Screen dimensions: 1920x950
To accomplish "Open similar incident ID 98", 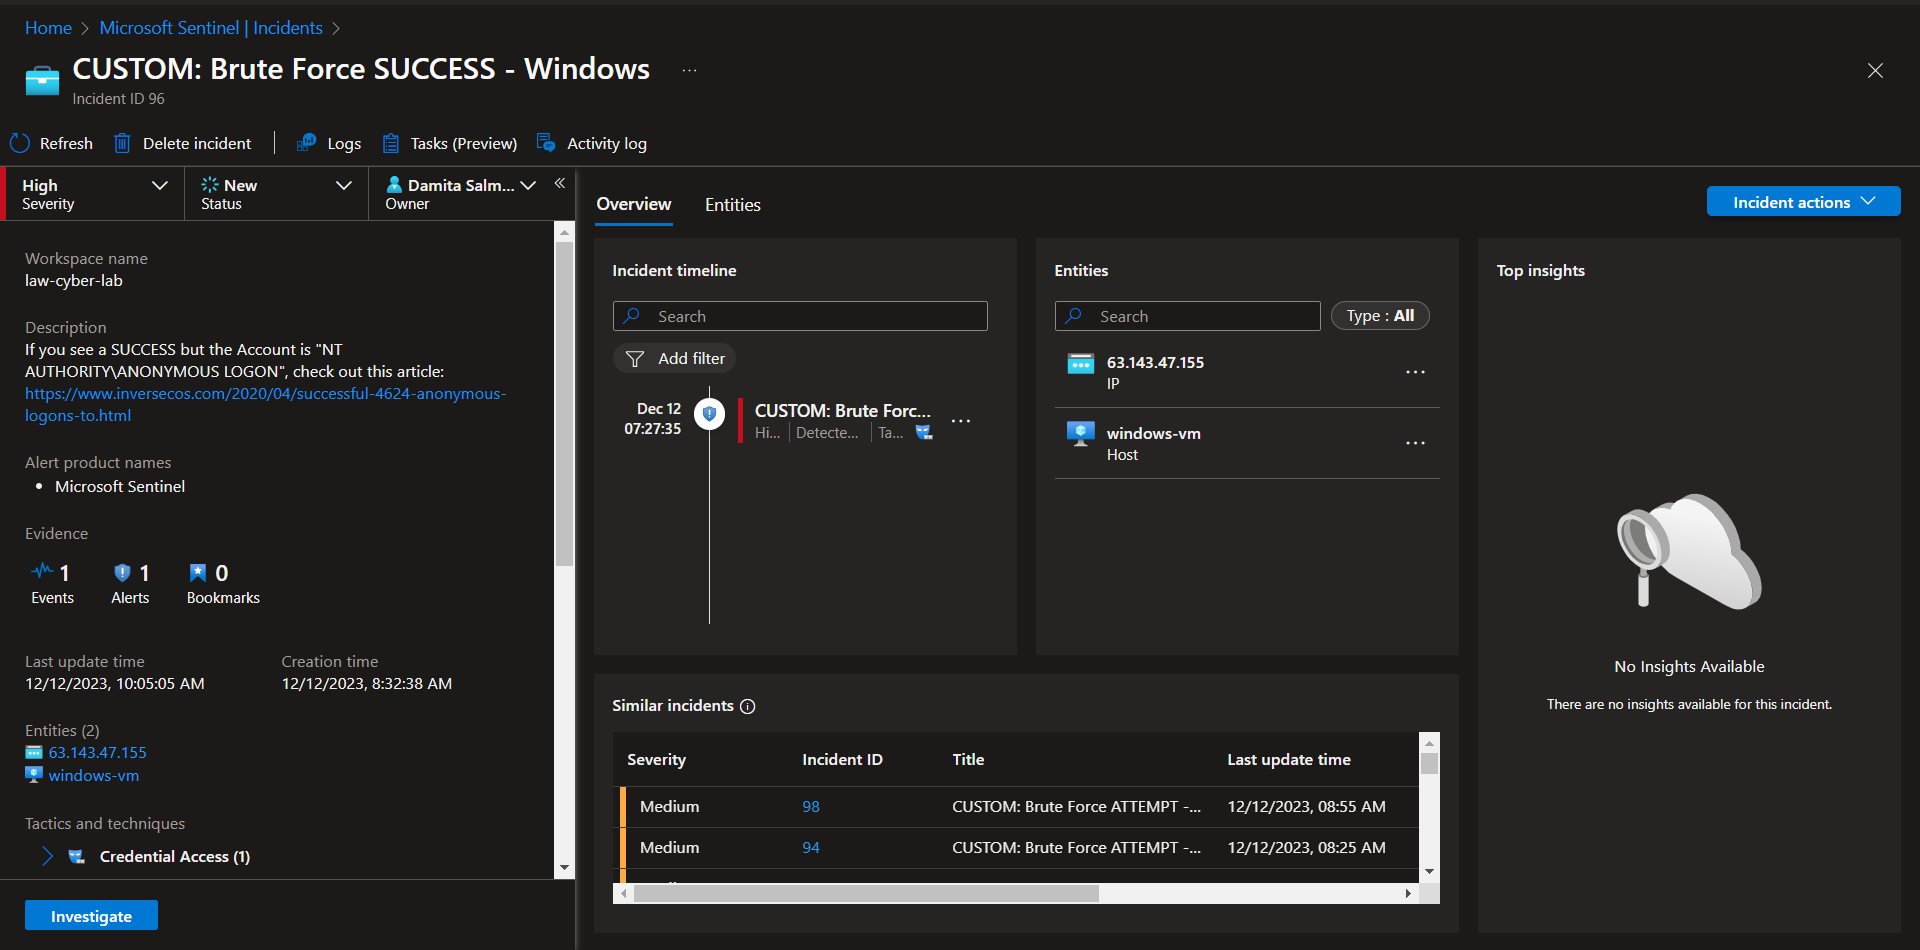I will pyautogui.click(x=811, y=807).
